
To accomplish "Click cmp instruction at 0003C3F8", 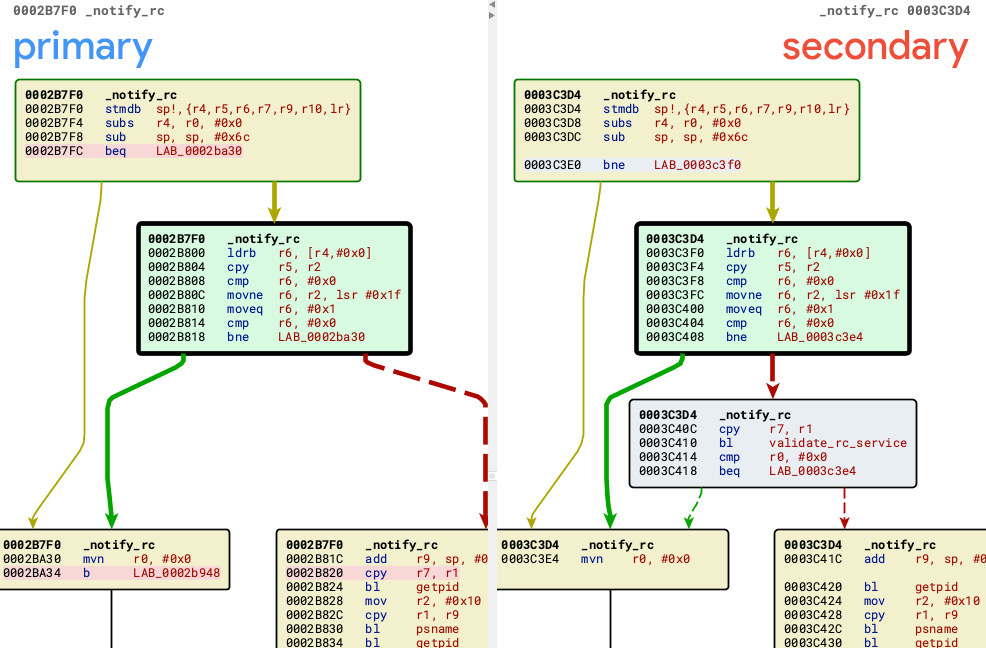I will (x=741, y=281).
